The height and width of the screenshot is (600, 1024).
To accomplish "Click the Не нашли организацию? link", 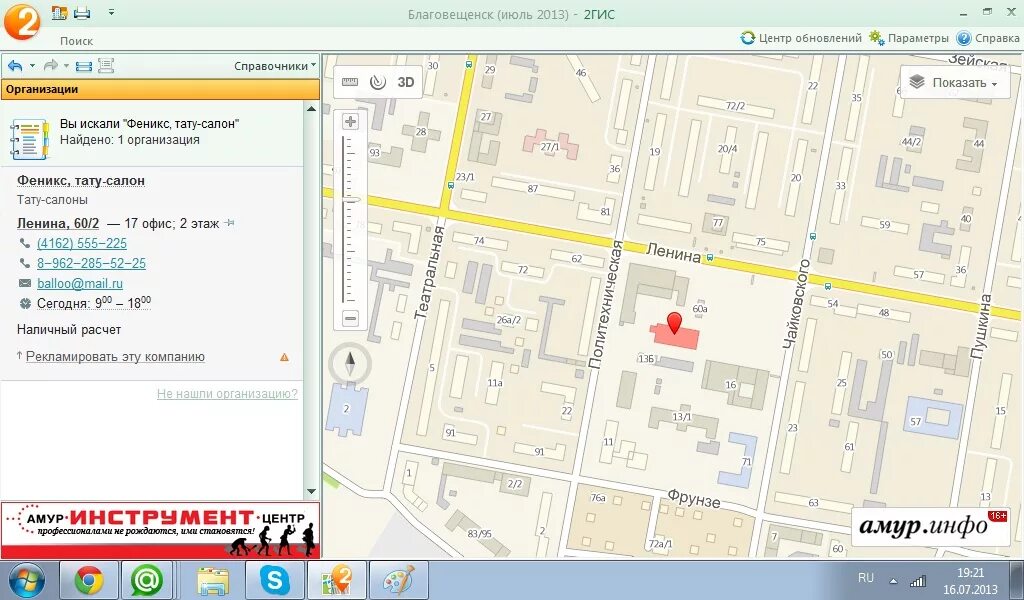I will (x=227, y=394).
